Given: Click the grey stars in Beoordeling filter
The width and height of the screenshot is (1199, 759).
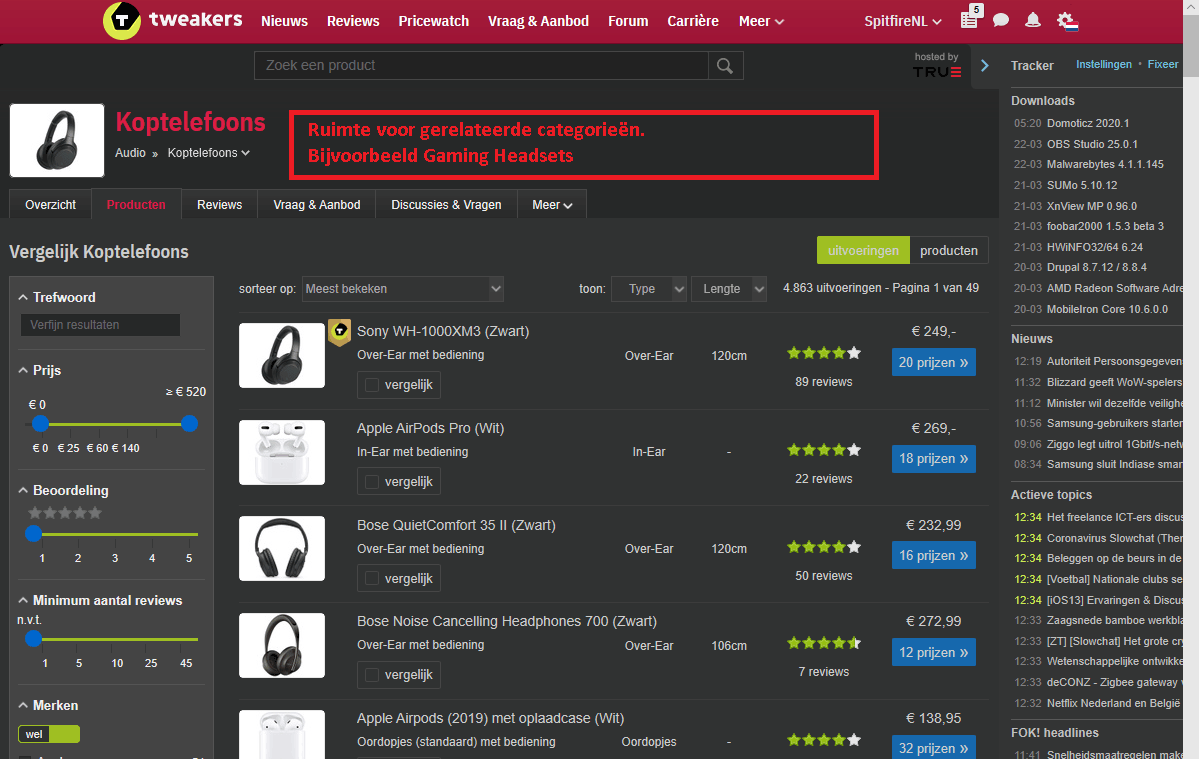Looking at the screenshot, I should coord(65,513).
